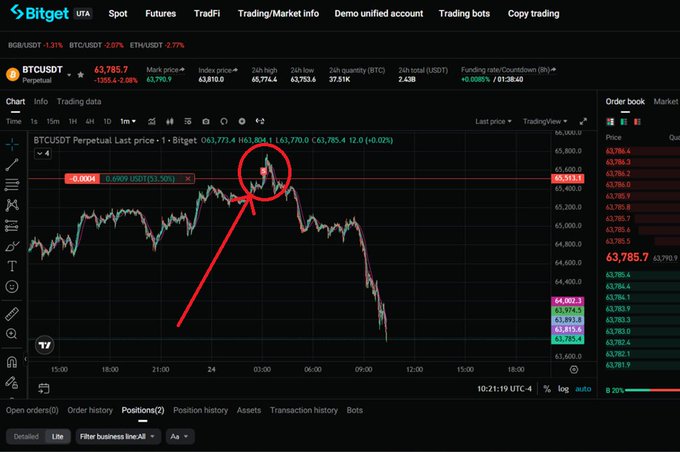Open the TradingView chart type dropdown

(545, 121)
